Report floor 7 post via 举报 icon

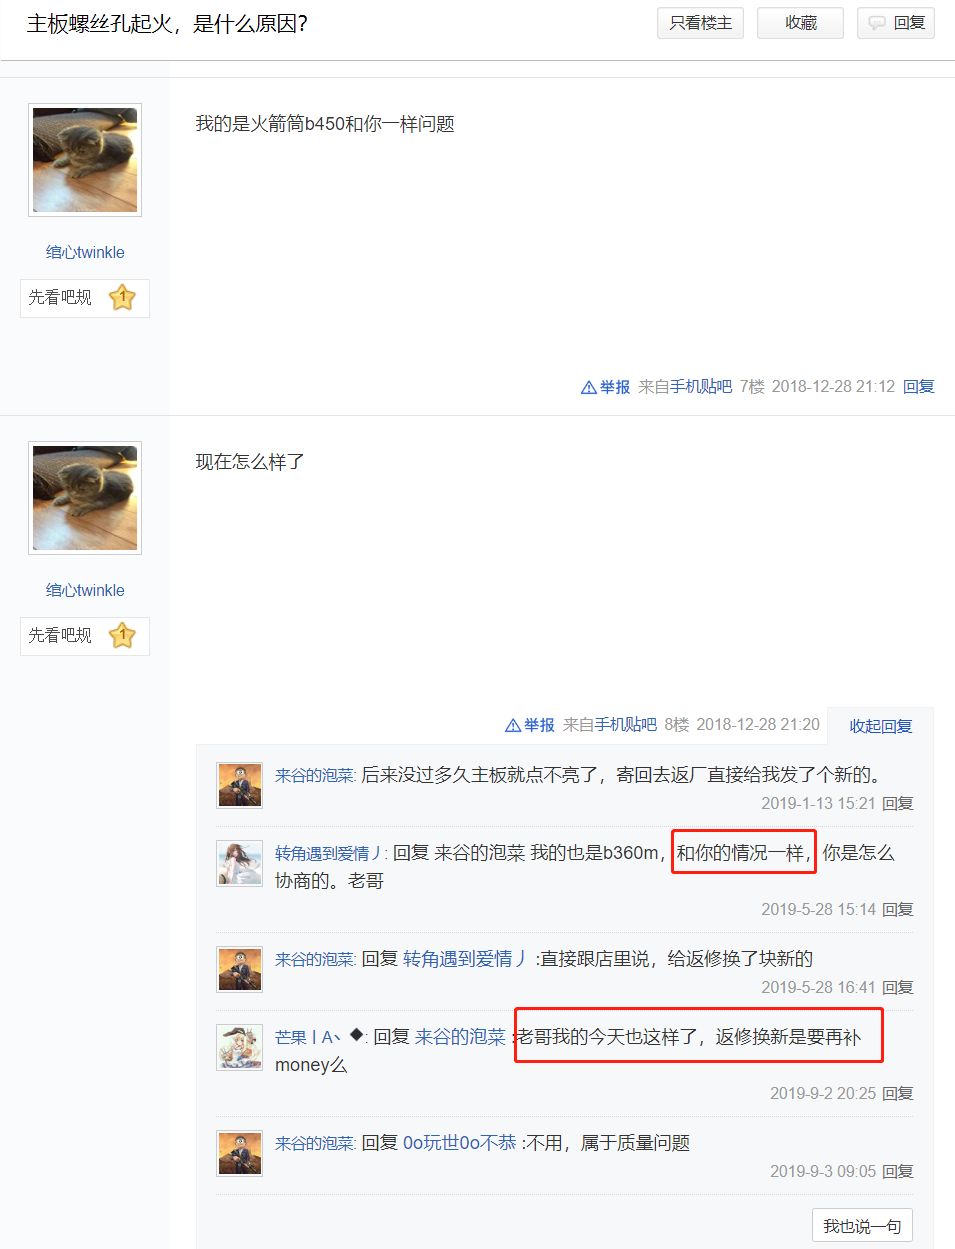point(605,387)
